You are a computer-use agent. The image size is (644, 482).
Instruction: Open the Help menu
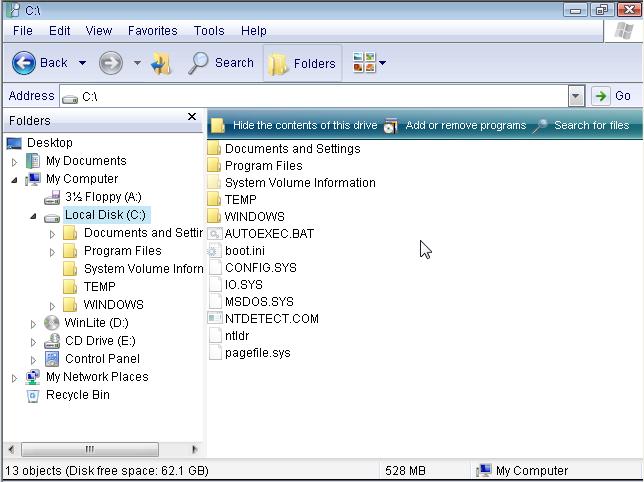click(x=253, y=31)
